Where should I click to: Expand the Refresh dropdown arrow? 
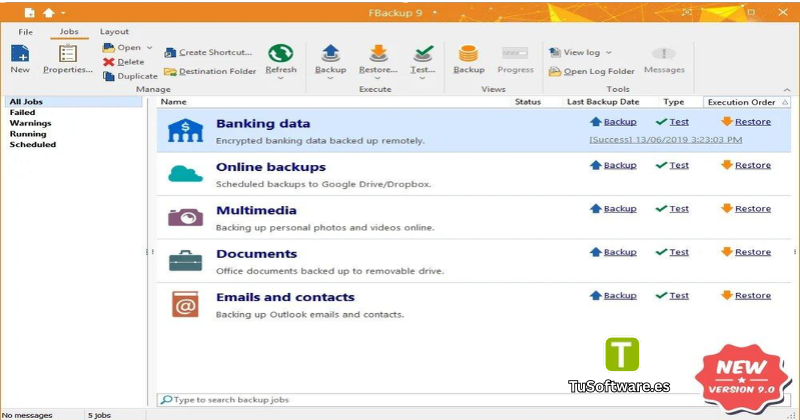coord(281,78)
